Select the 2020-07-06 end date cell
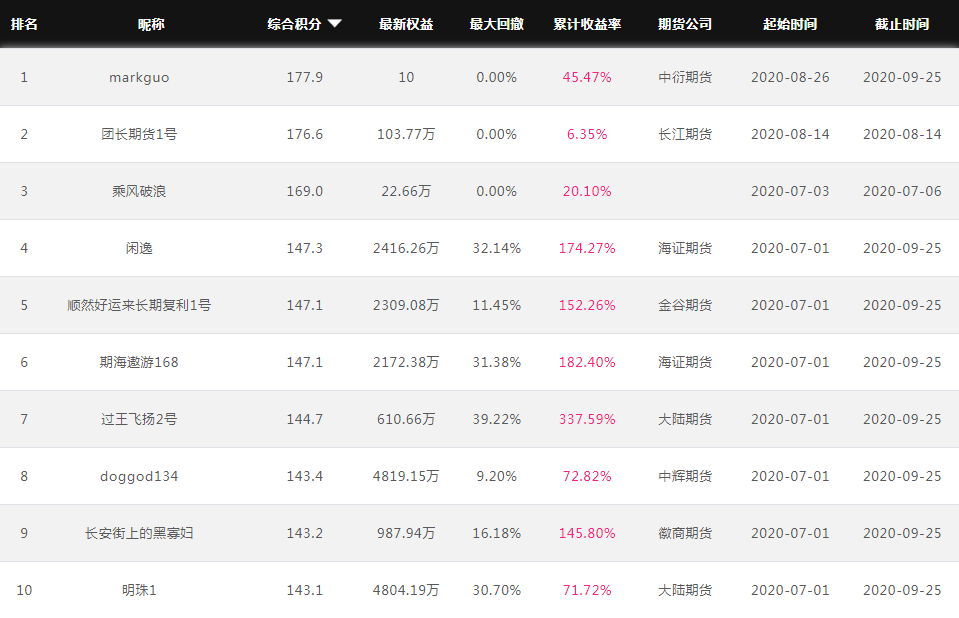The height and width of the screenshot is (618, 959). click(902, 191)
